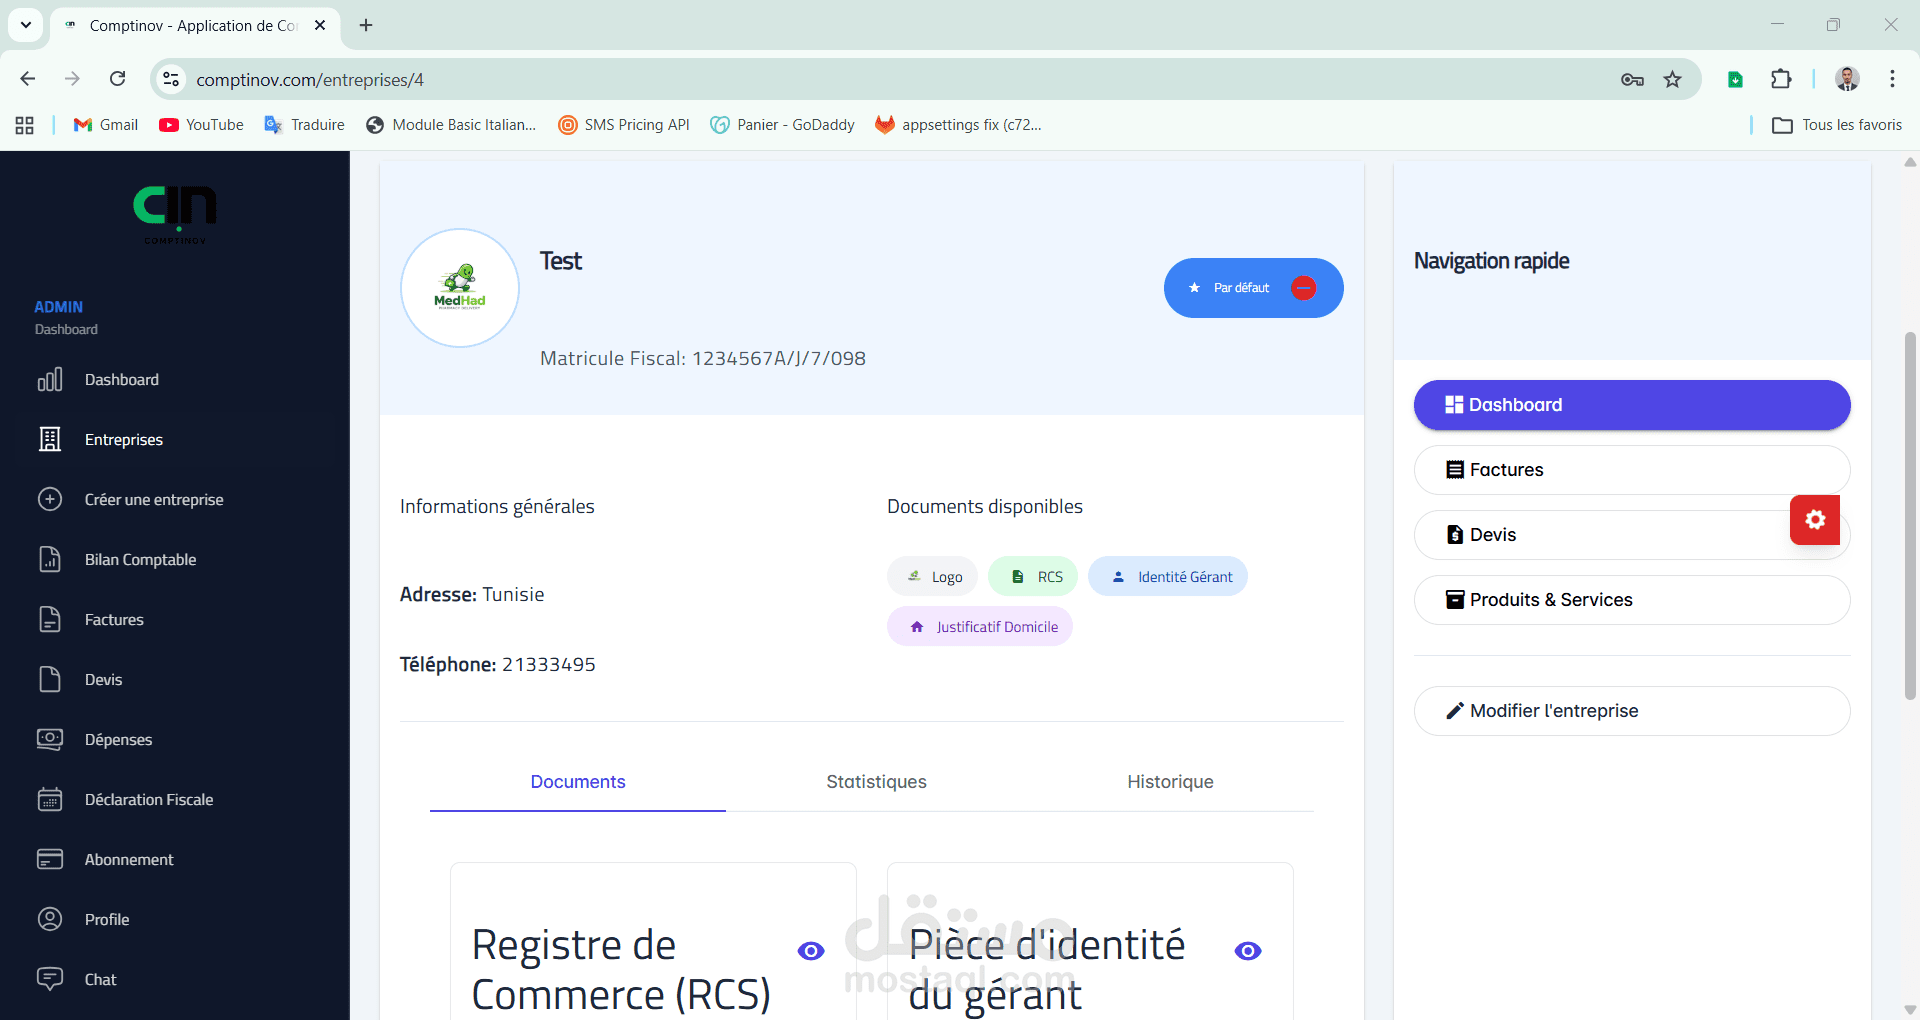Screen dimensions: 1920x1020
Task: Open the Identité Gérant document chip
Action: pyautogui.click(x=1168, y=577)
